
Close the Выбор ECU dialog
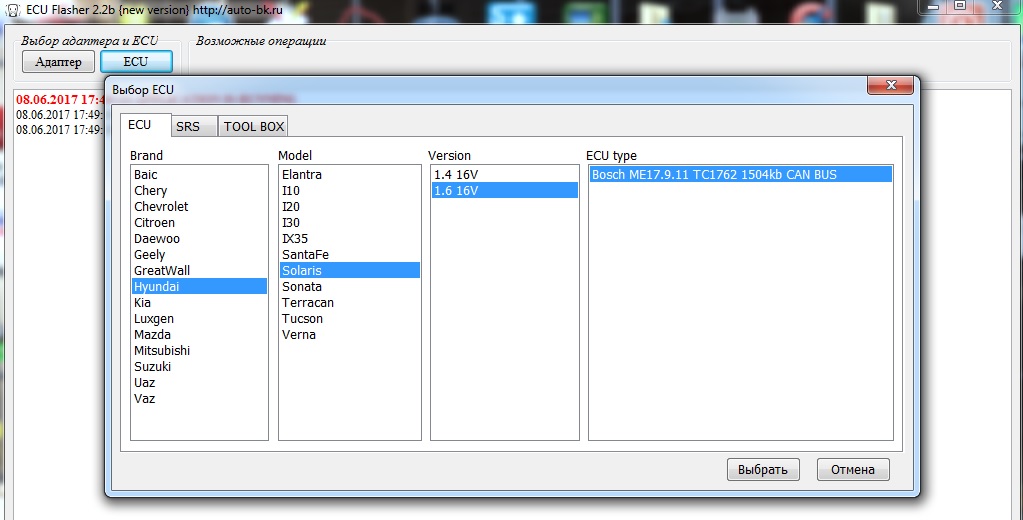pos(891,85)
